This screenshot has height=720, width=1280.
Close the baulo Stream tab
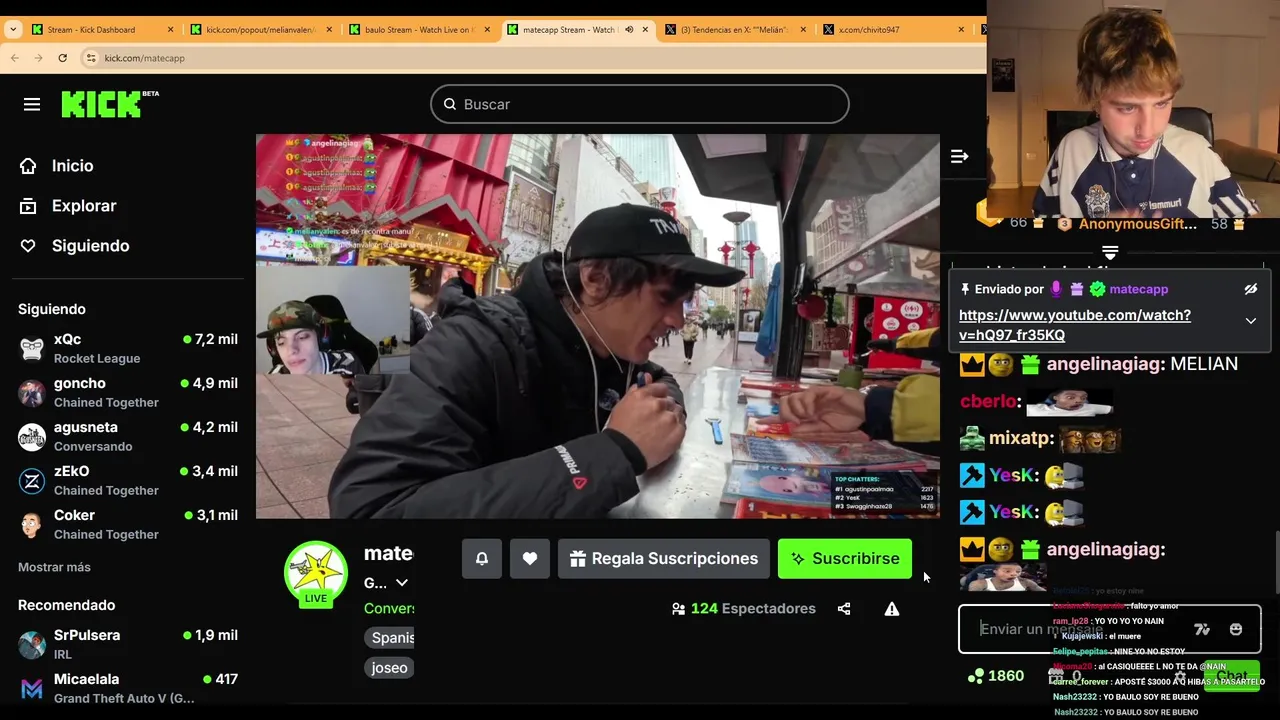tap(487, 30)
